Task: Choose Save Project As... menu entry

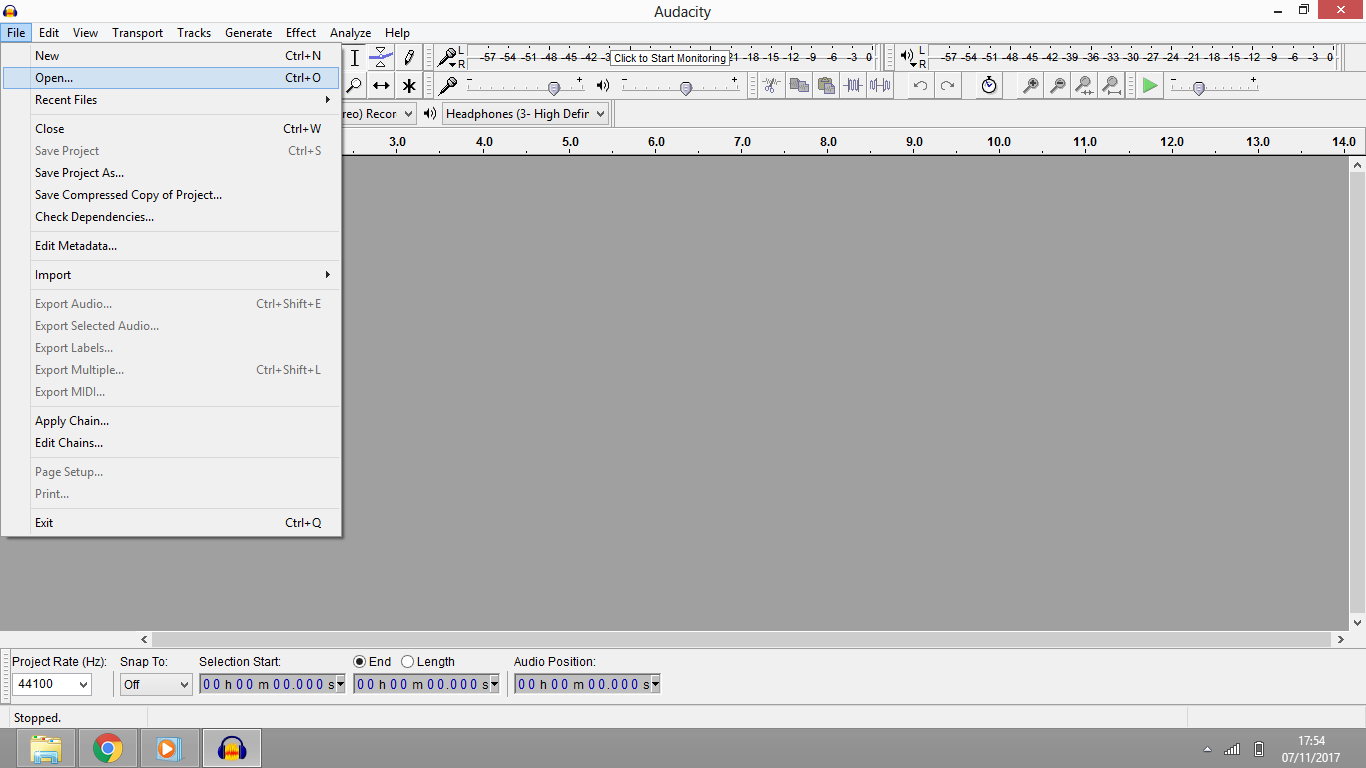Action: (x=171, y=173)
